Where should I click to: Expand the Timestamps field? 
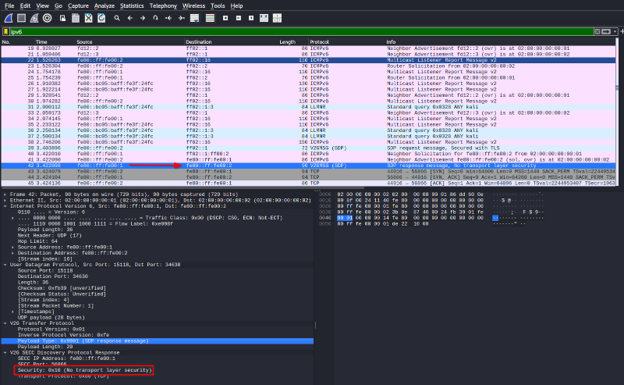click(x=13, y=311)
